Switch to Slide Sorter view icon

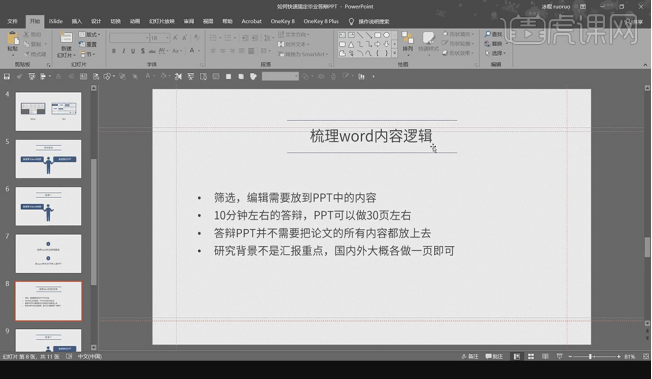click(531, 357)
